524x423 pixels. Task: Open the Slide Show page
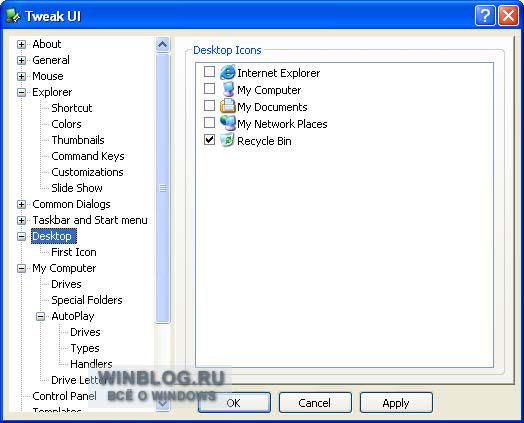[x=77, y=188]
